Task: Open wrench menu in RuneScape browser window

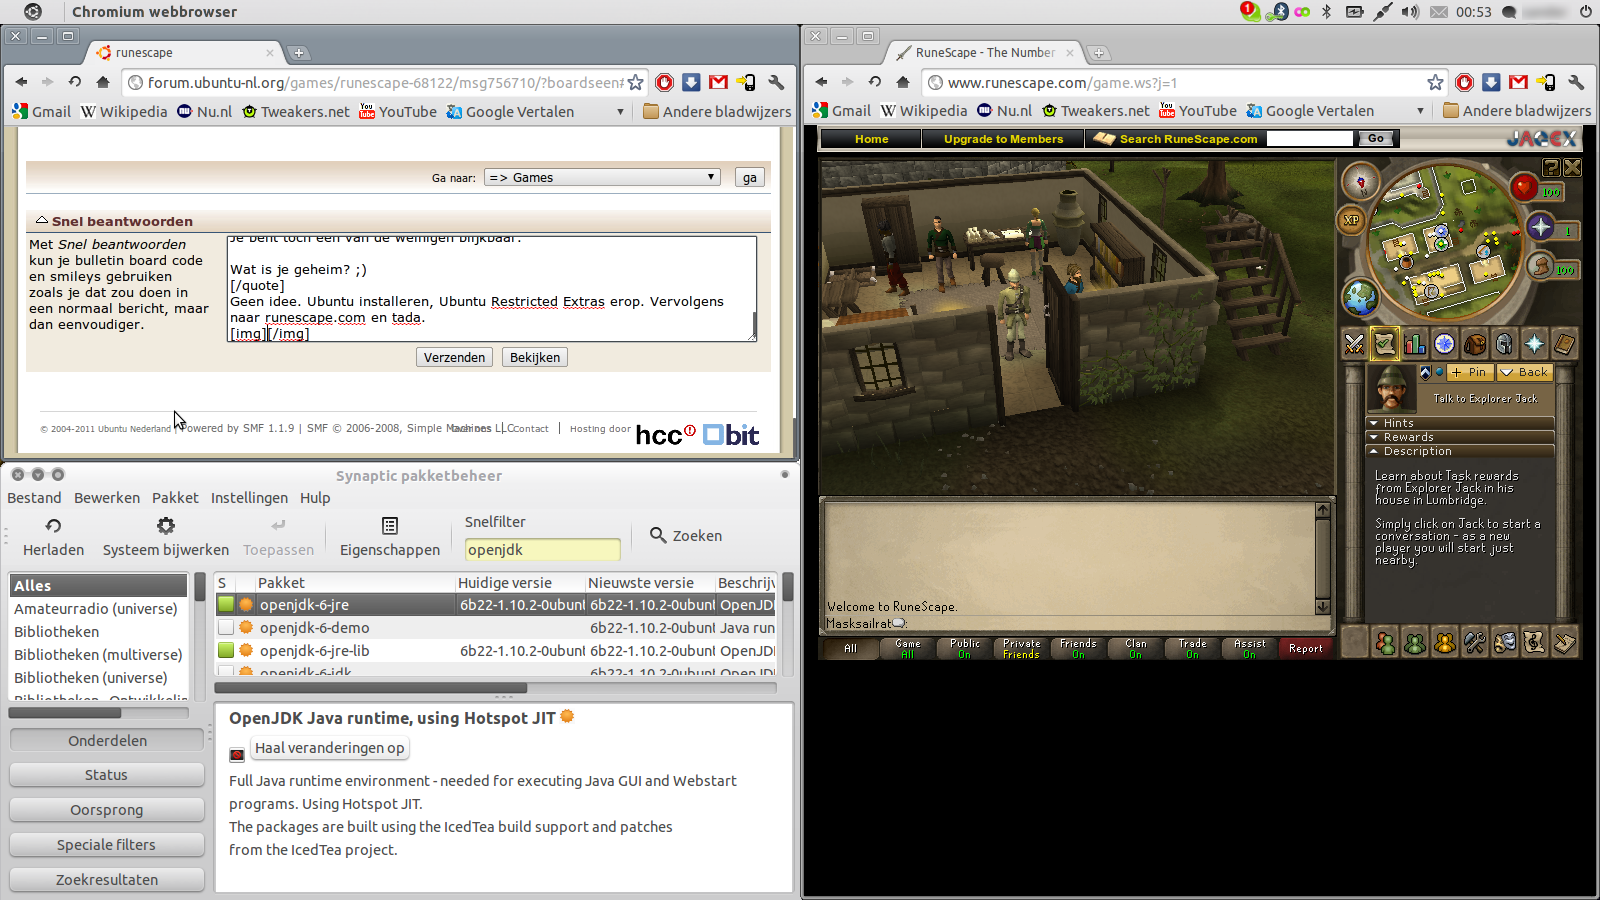Action: (1577, 83)
